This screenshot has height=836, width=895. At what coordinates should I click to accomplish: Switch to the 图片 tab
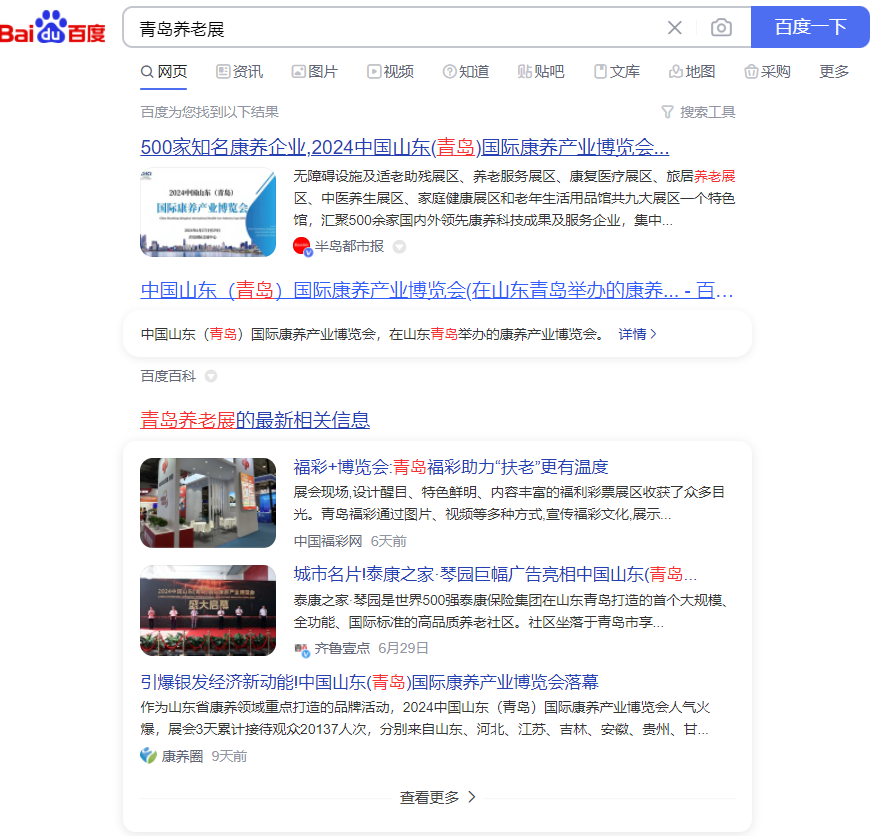[x=314, y=72]
